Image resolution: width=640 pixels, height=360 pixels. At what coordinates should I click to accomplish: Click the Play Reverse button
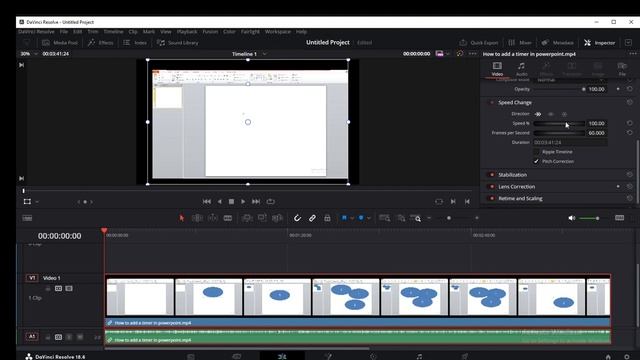point(220,201)
